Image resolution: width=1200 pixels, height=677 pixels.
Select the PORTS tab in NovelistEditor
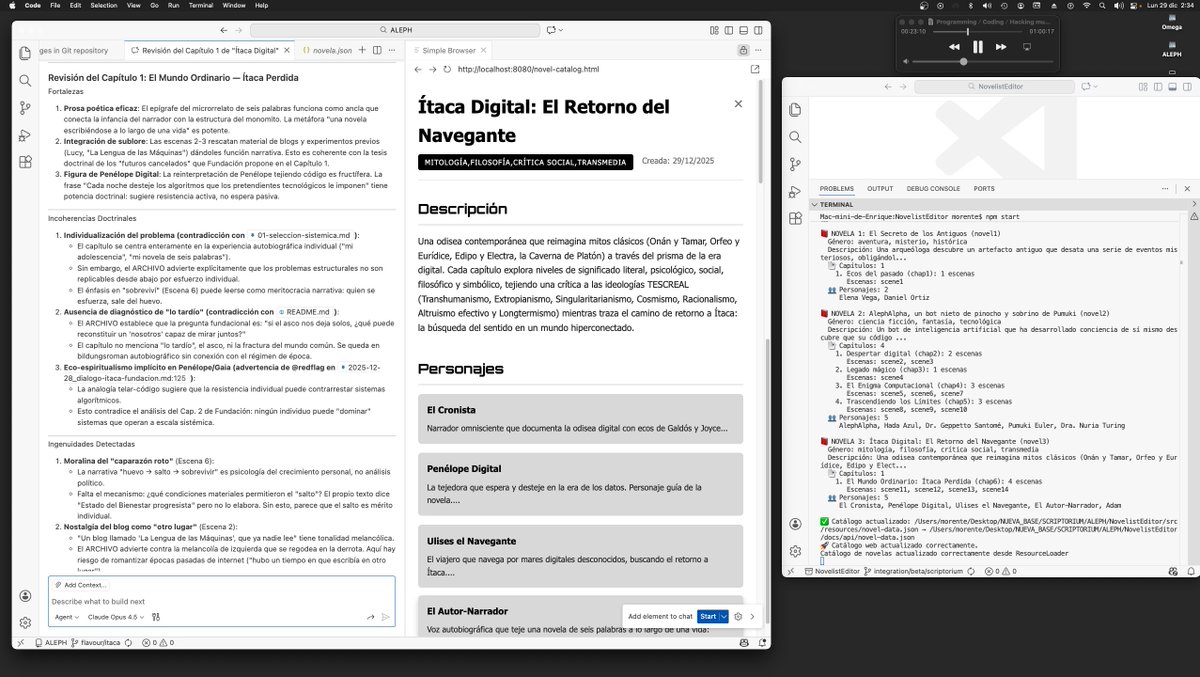[x=984, y=188]
